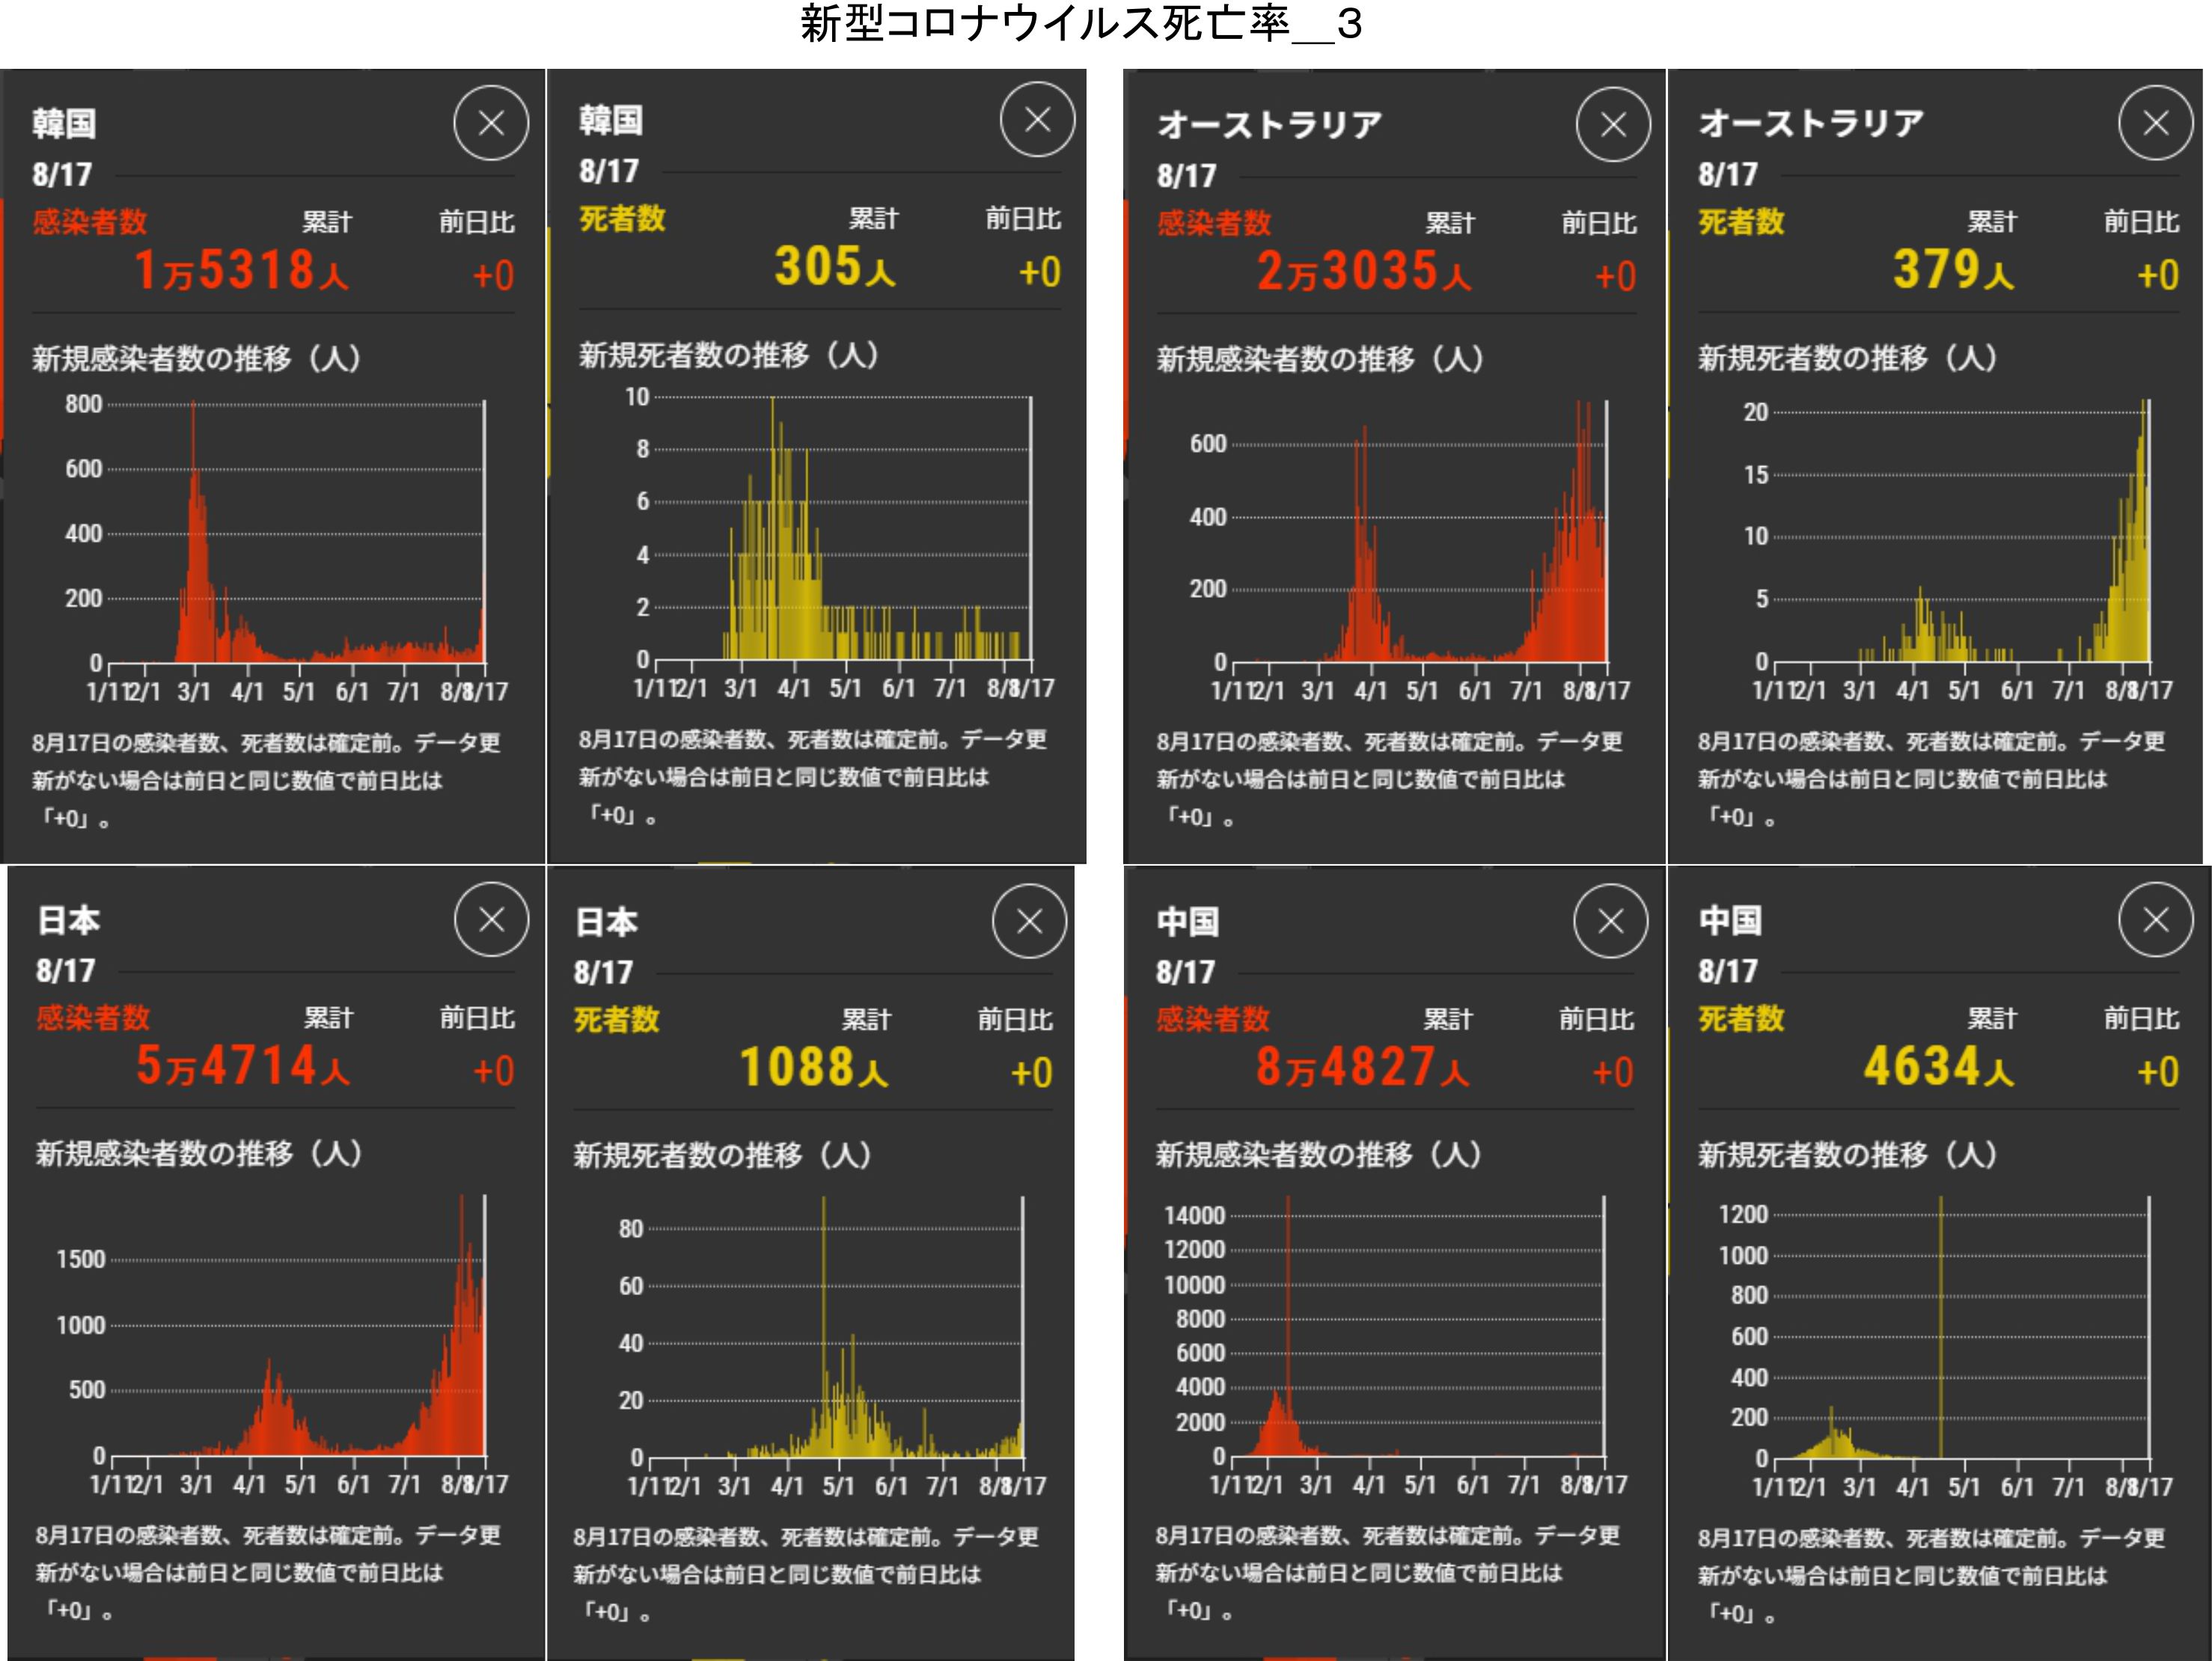Close the 中国 感染者数 panel
The height and width of the screenshot is (1661, 2212).
pyautogui.click(x=1610, y=921)
